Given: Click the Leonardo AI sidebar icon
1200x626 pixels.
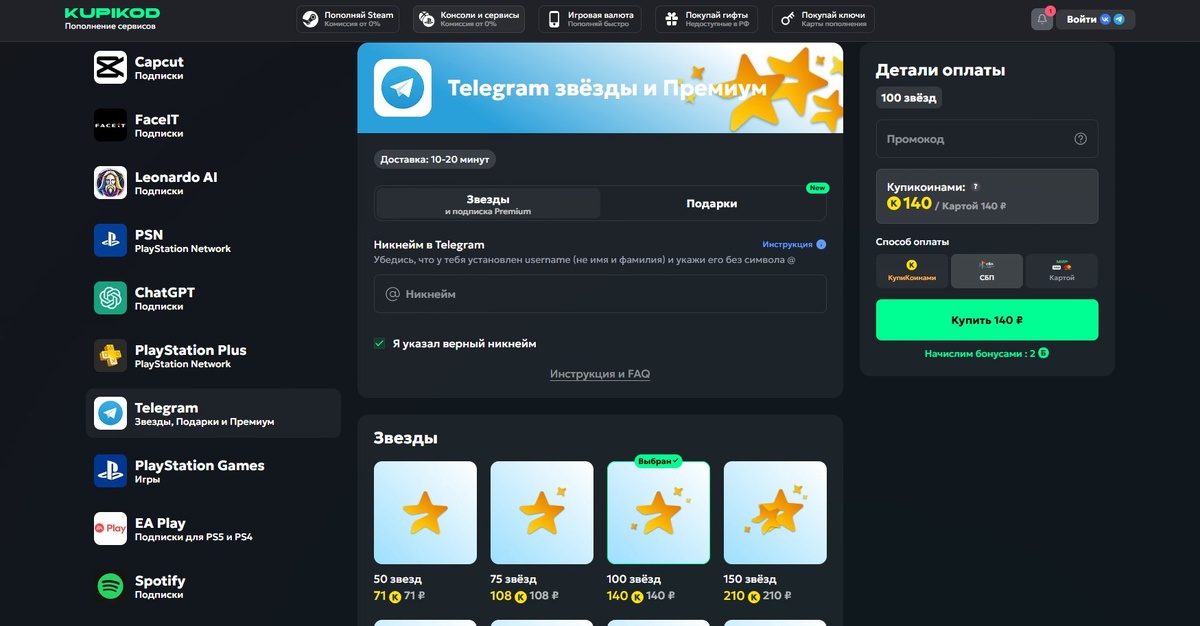Looking at the screenshot, I should click(x=110, y=183).
